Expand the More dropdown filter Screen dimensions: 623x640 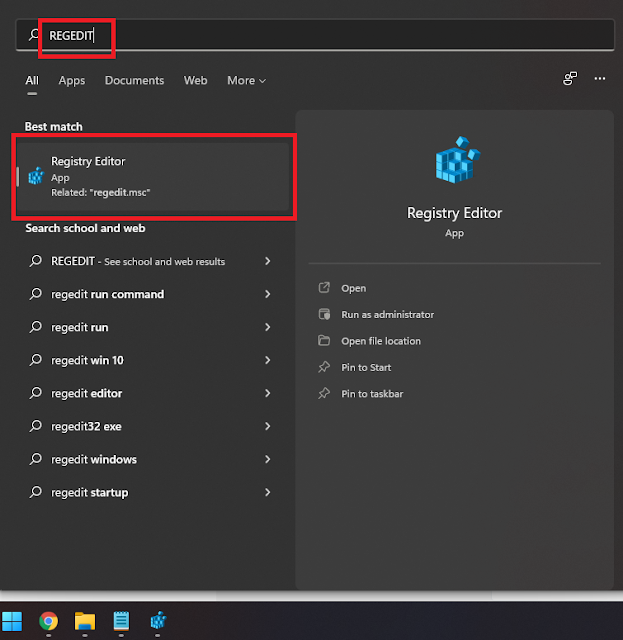point(247,80)
